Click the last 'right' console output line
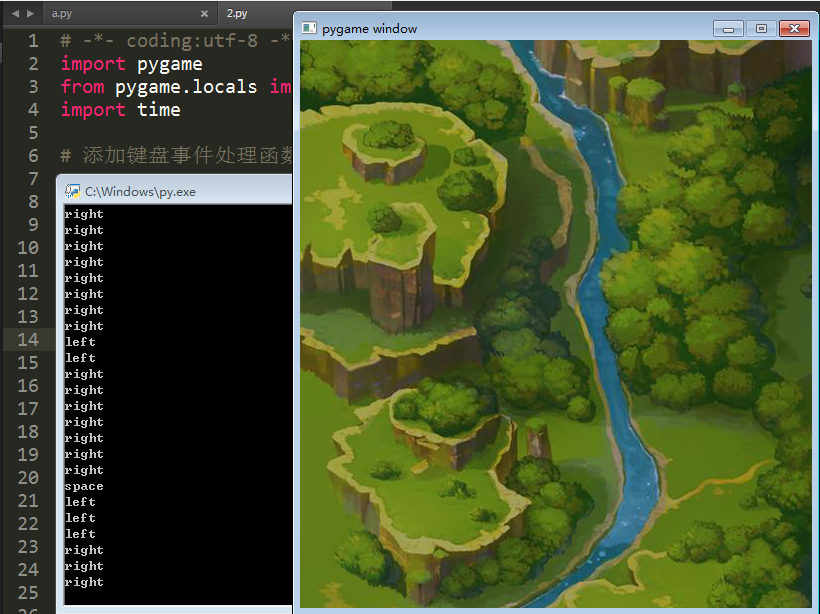 coord(84,582)
